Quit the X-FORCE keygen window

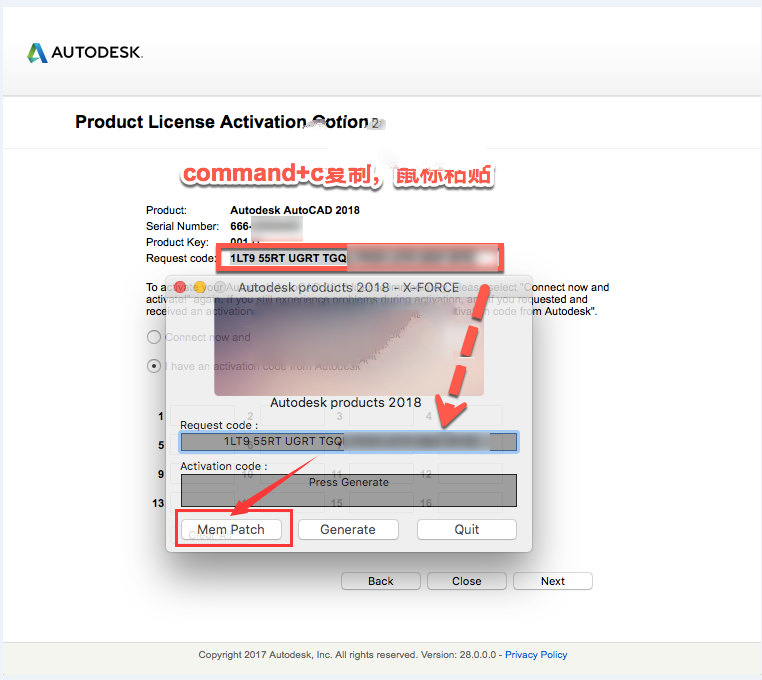(x=467, y=529)
